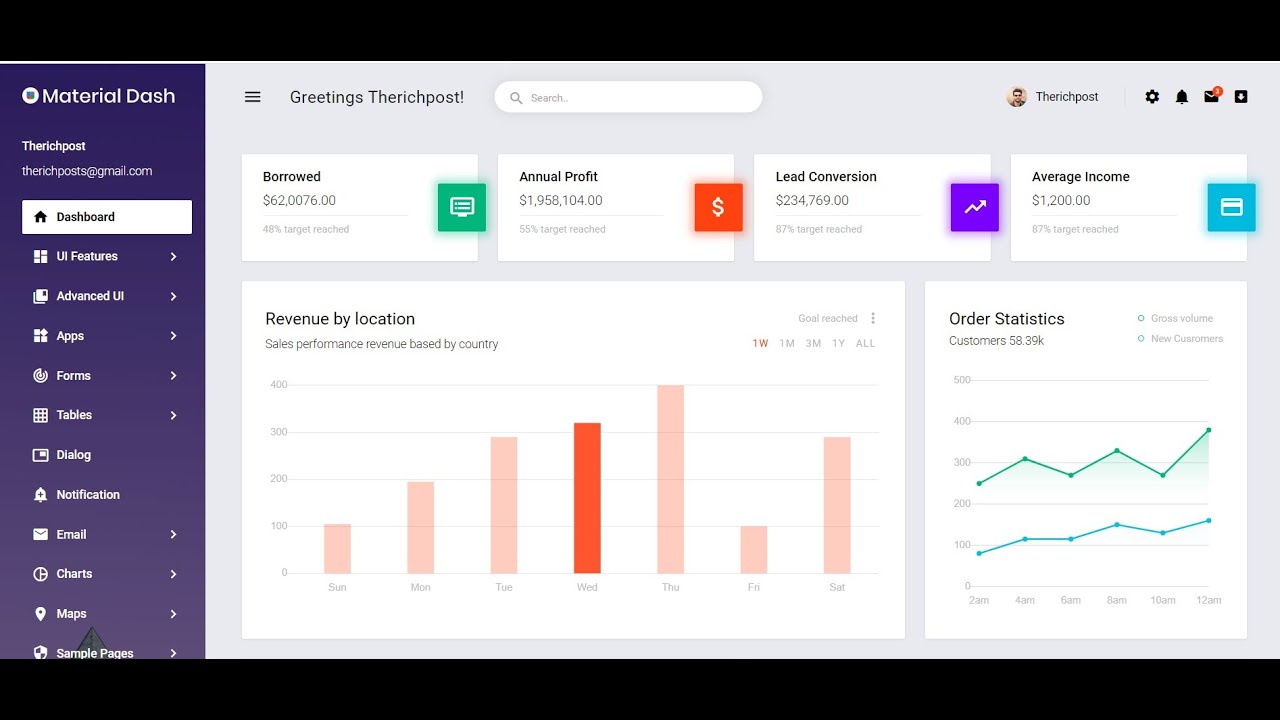
Task: Toggle New Cusromers legend series
Action: [1181, 339]
